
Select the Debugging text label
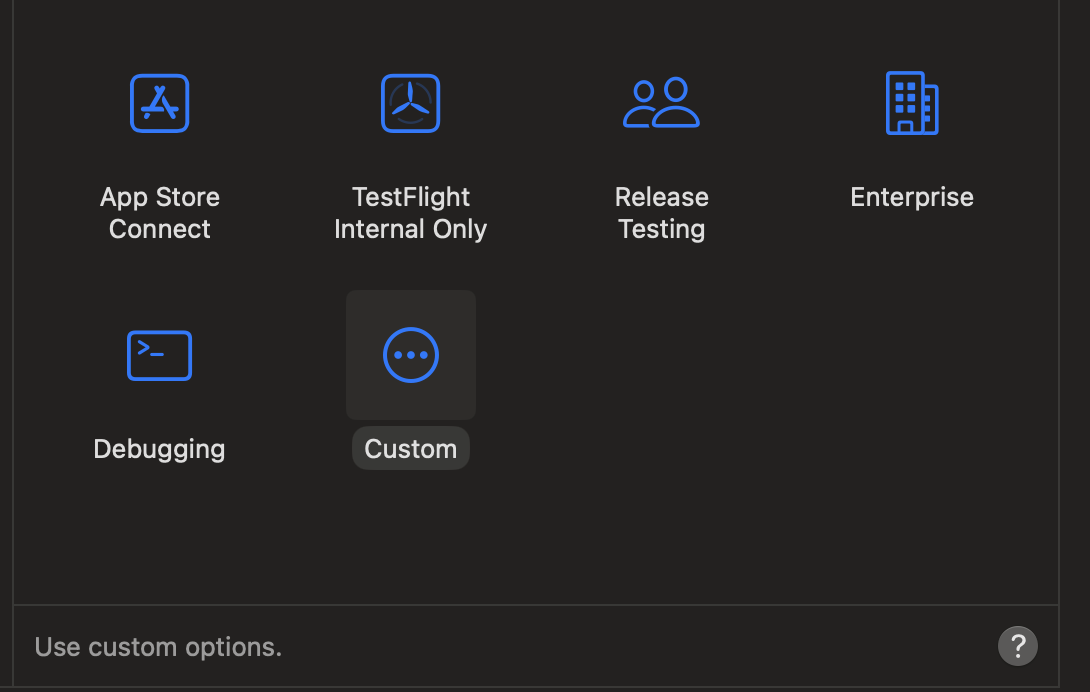(x=159, y=449)
